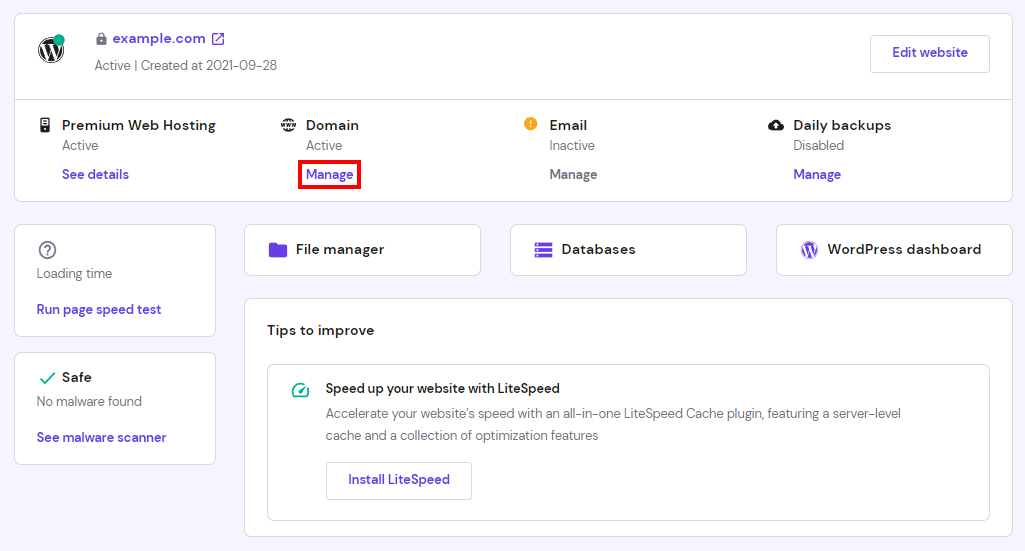The height and width of the screenshot is (551, 1025).
Task: Click the padlock icon next to example.com
Action: coord(101,39)
